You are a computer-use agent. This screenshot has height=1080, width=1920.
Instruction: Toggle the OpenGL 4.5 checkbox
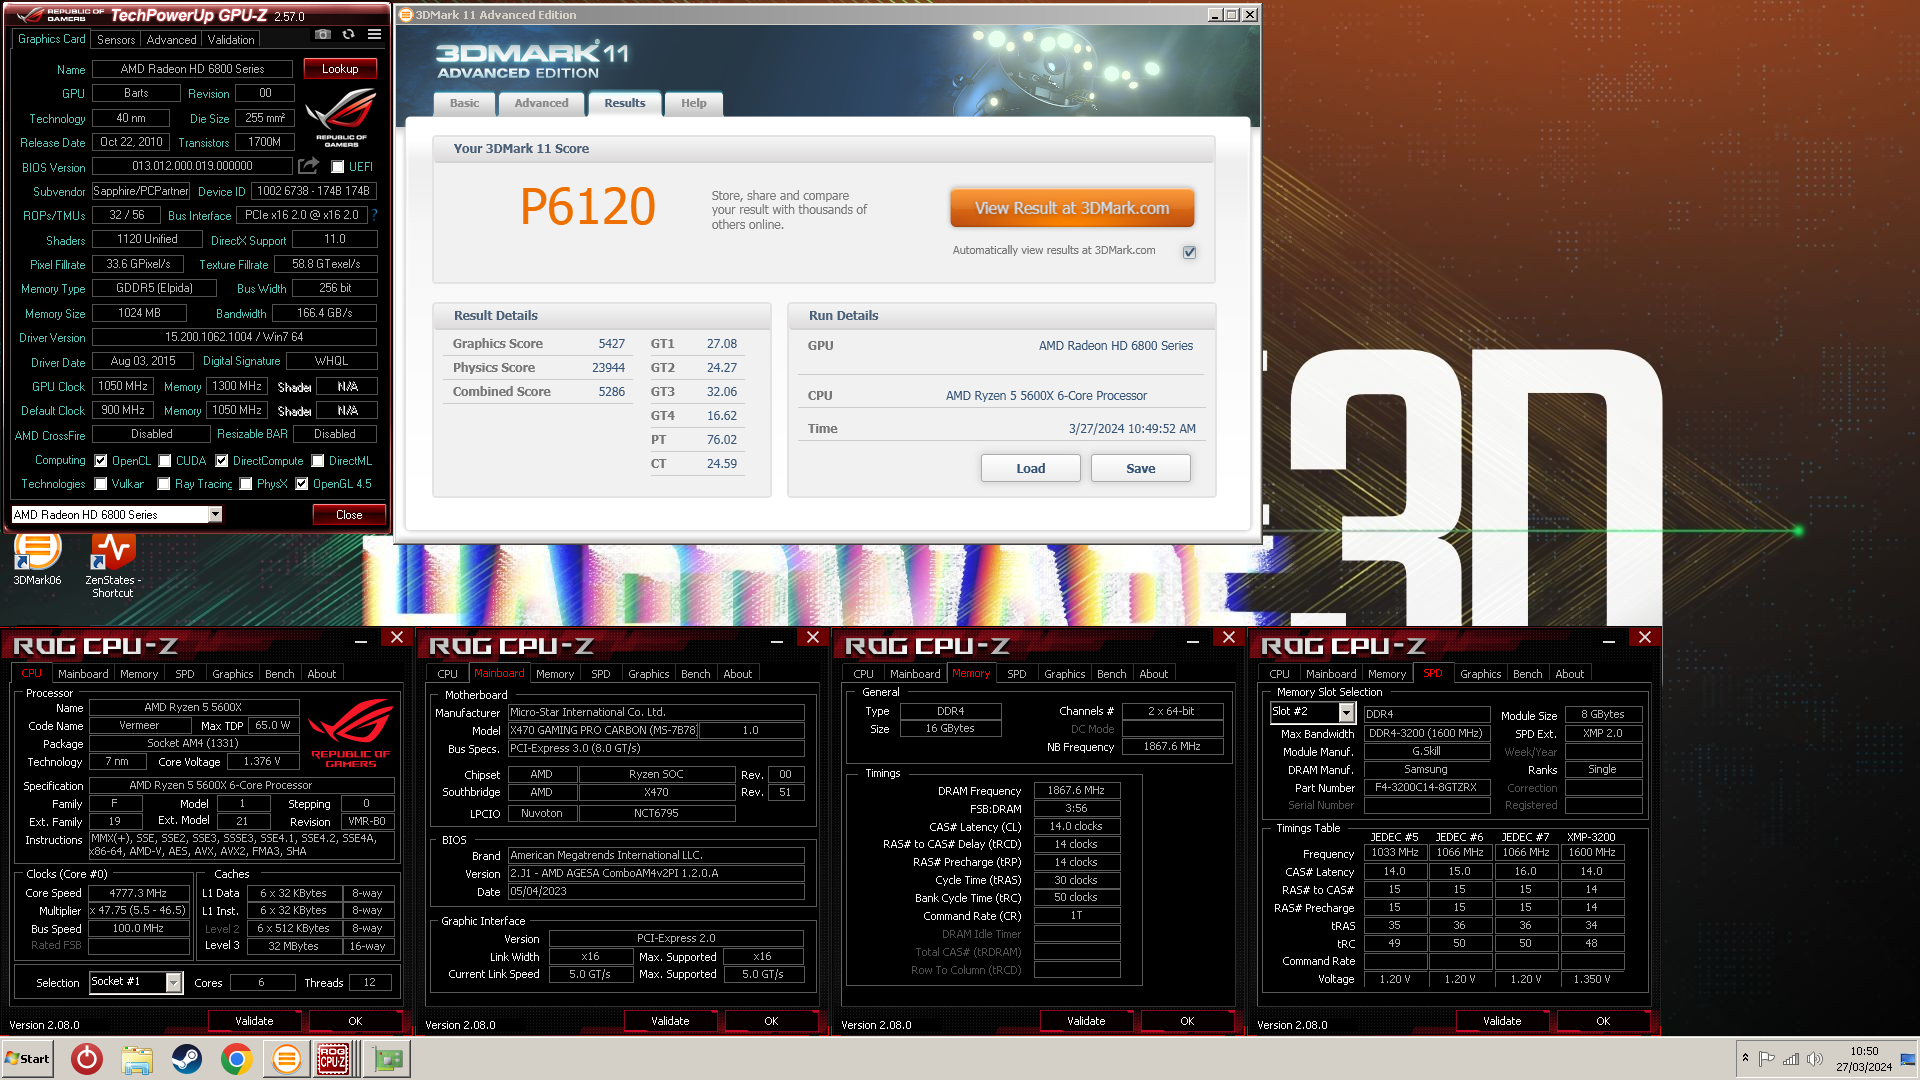(301, 484)
